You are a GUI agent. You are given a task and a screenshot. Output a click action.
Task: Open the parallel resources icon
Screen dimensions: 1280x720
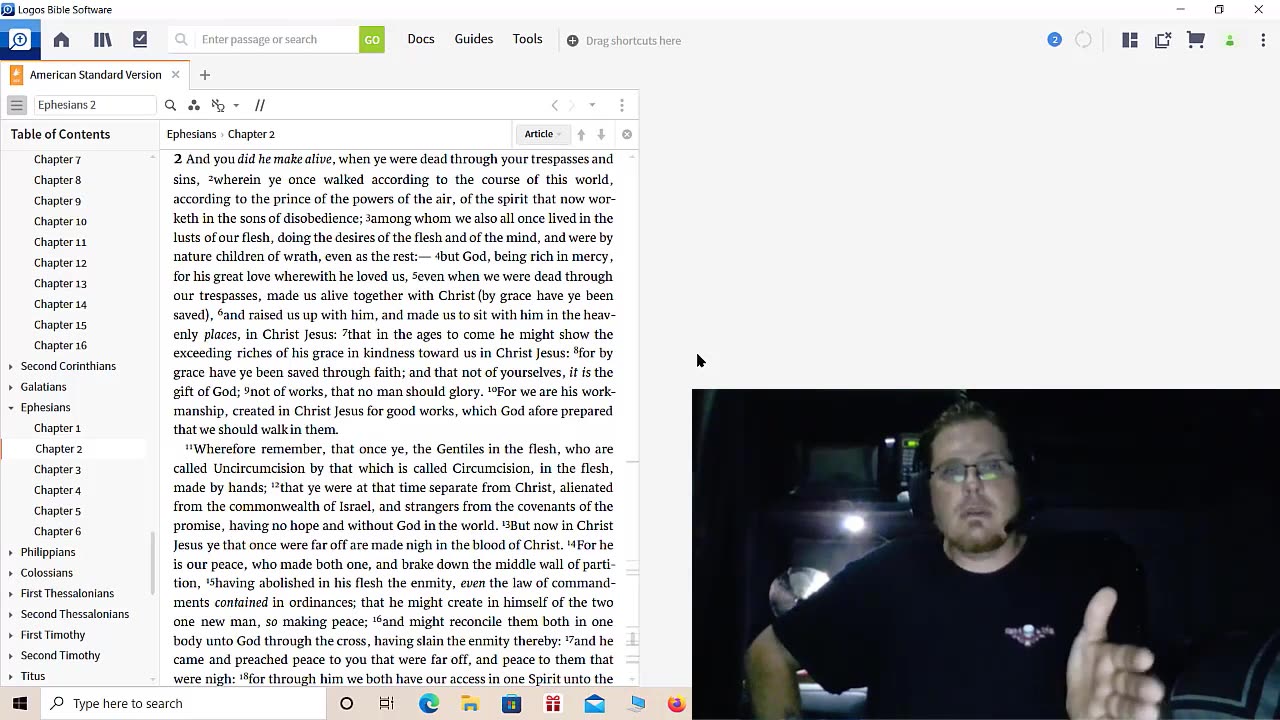260,105
